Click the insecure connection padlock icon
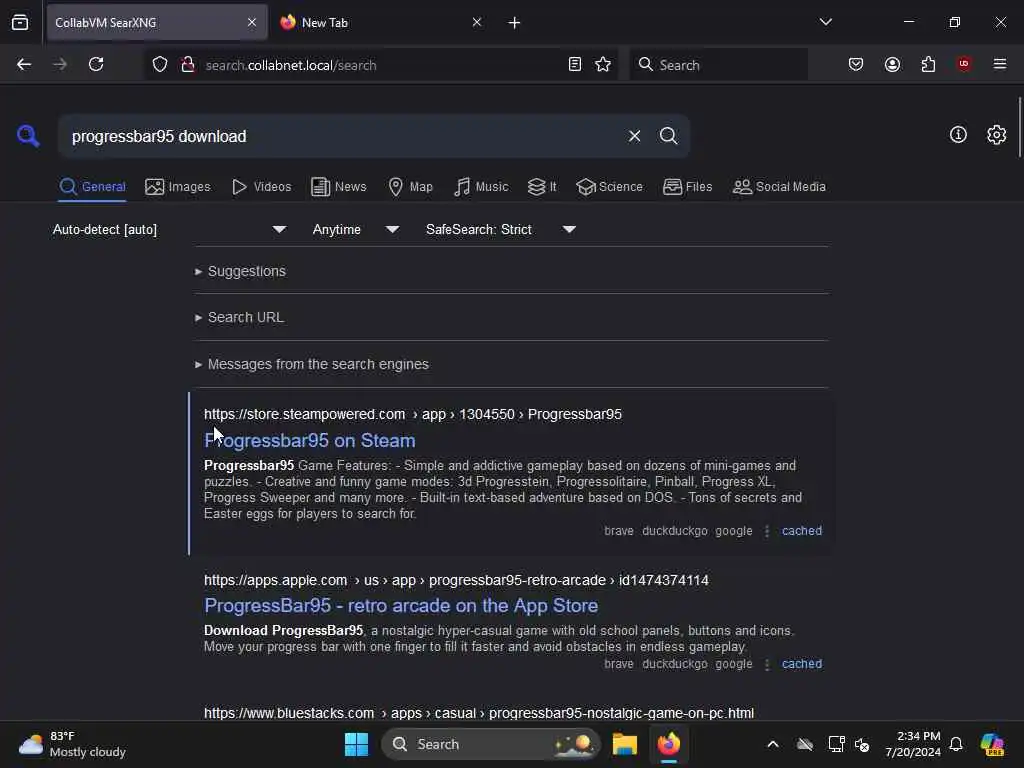This screenshot has height=768, width=1024. [188, 65]
